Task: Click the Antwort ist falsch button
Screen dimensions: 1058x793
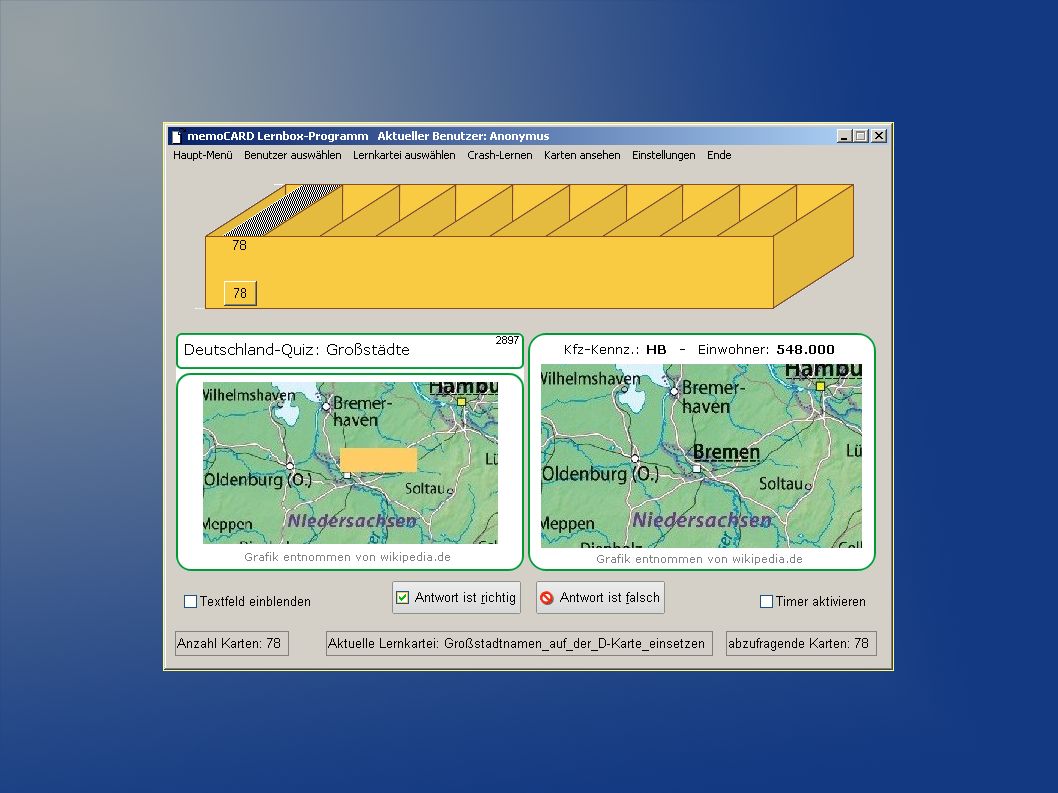Action: 601,597
